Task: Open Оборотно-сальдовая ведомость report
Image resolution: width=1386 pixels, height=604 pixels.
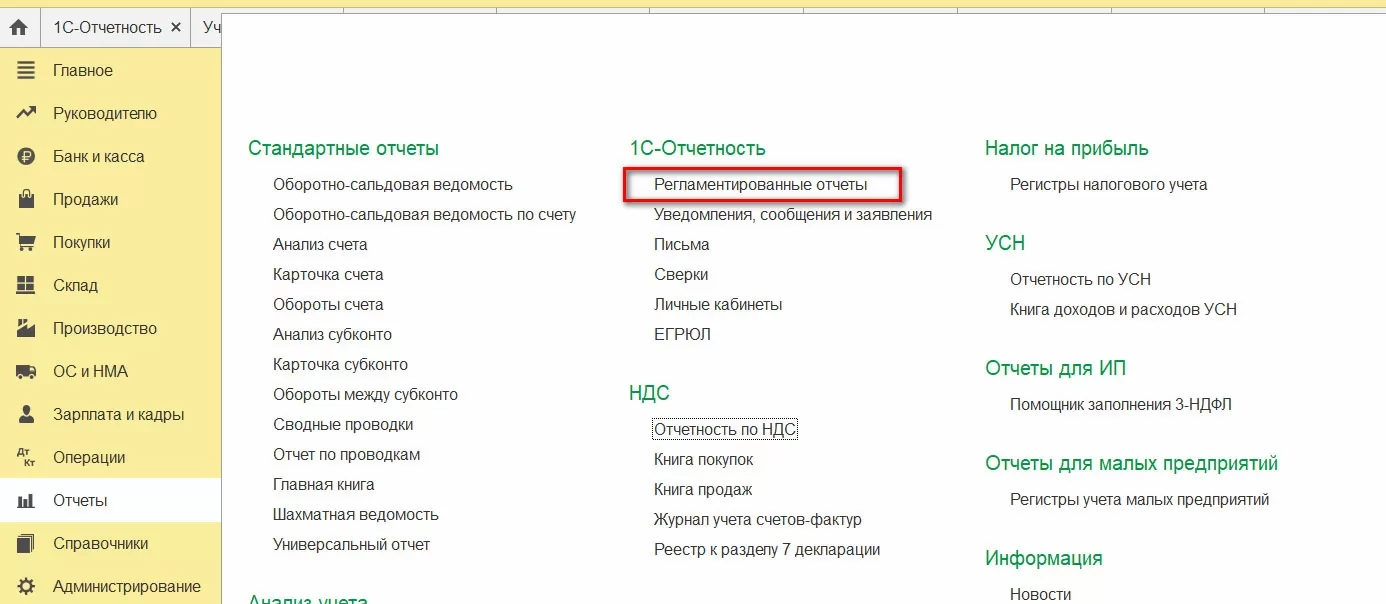Action: tap(393, 185)
